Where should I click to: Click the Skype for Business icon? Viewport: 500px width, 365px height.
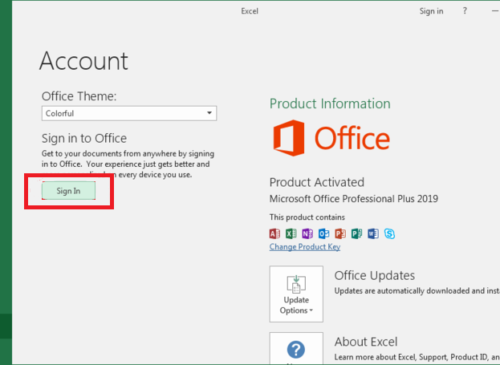(389, 234)
